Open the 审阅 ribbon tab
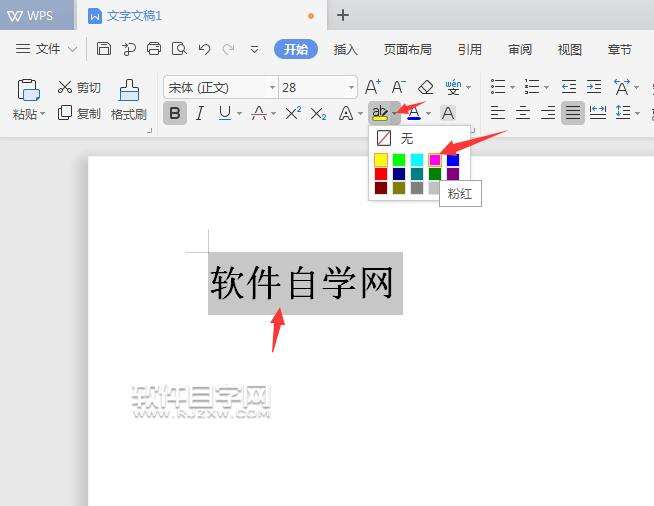The width and height of the screenshot is (654, 506). click(x=520, y=49)
